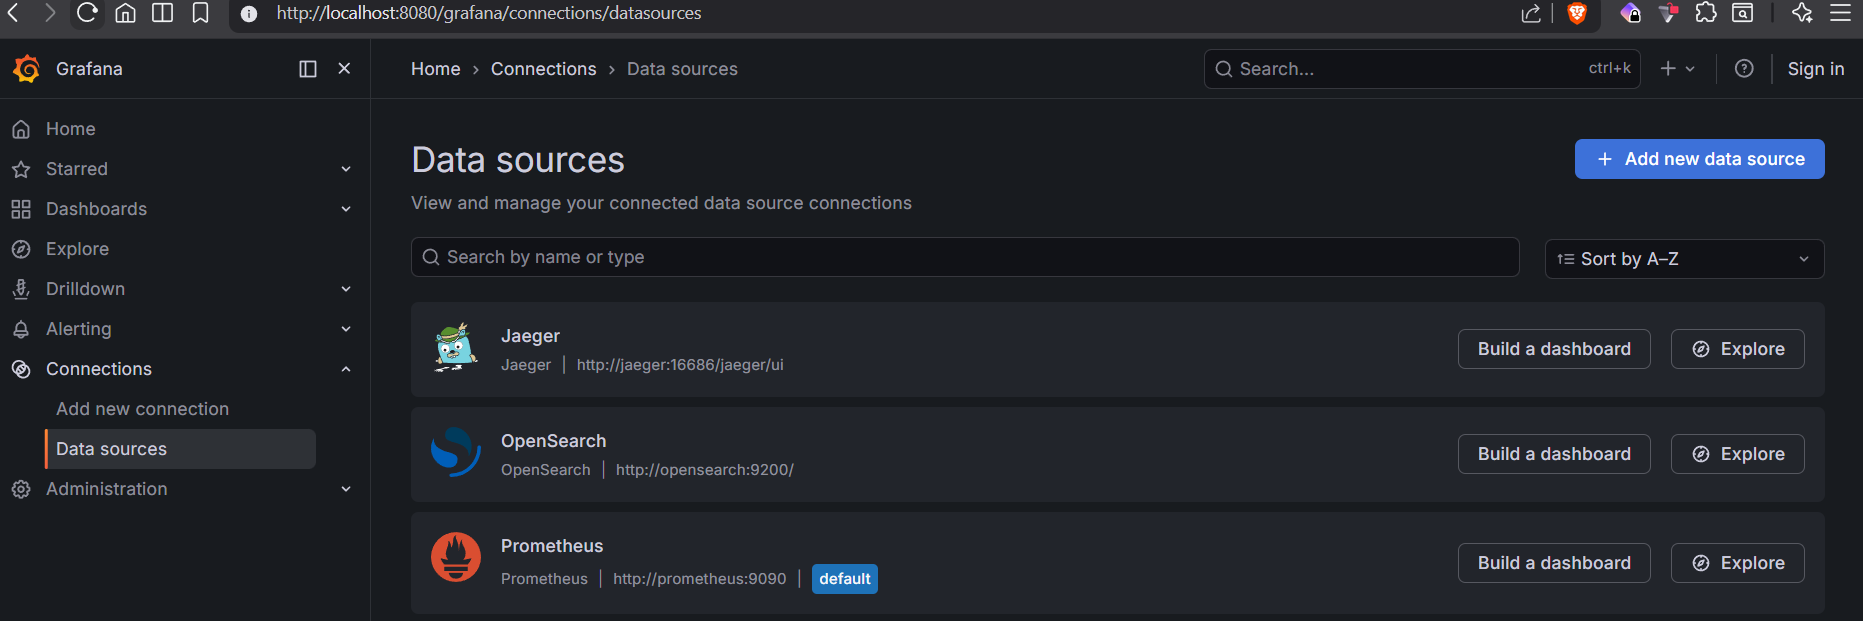Open Alerting in the sidebar
The width and height of the screenshot is (1863, 621).
click(x=79, y=329)
